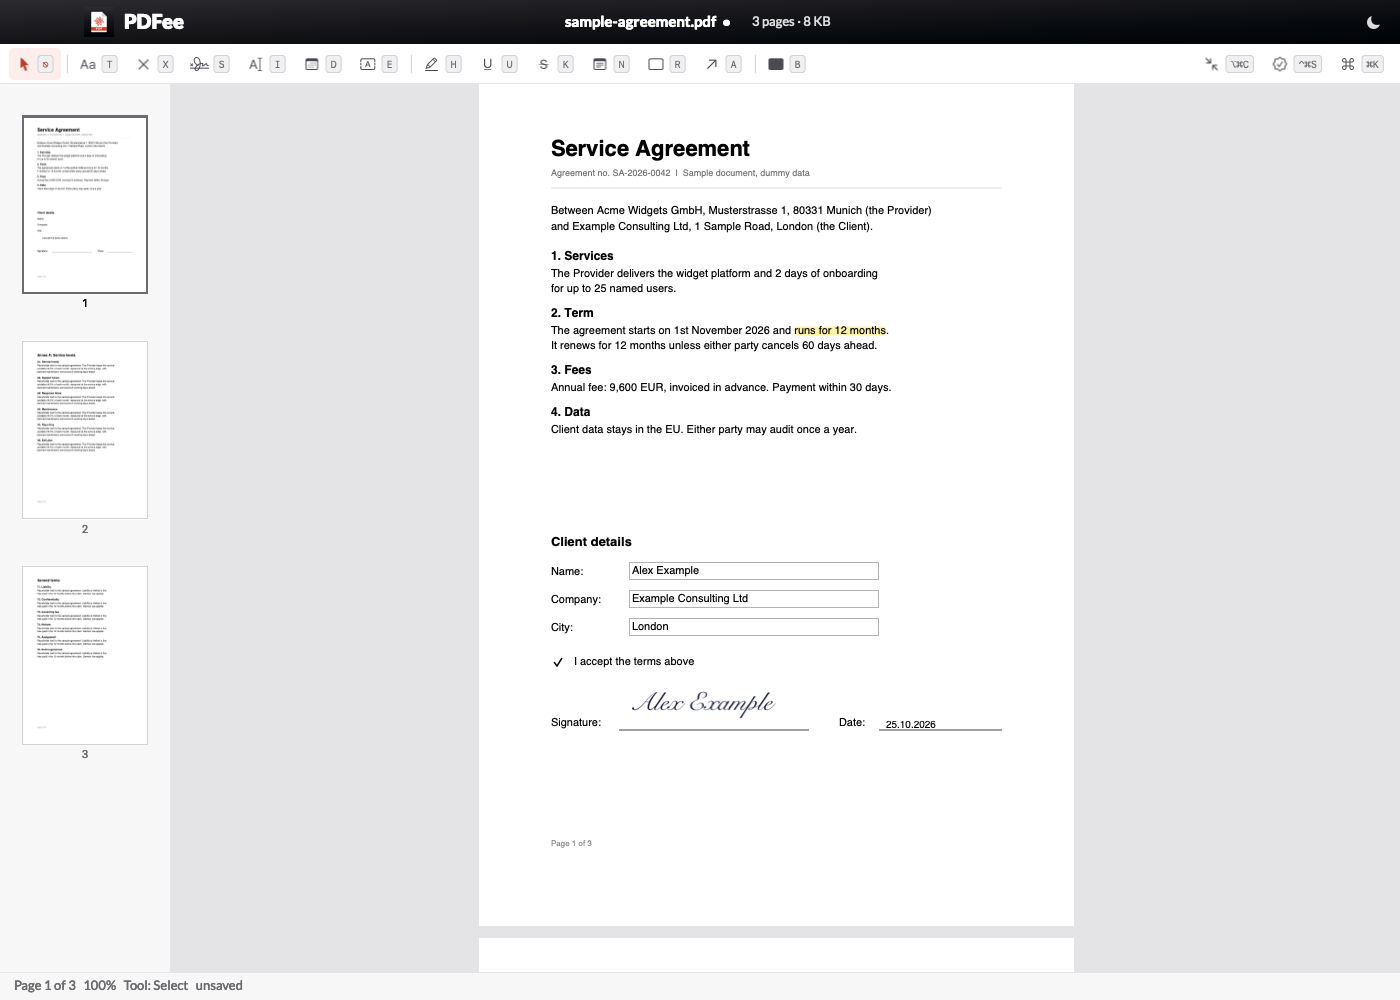Click the highlighted 'runs for 12 months' text
Viewport: 1400px width, 1000px height.
click(x=840, y=330)
